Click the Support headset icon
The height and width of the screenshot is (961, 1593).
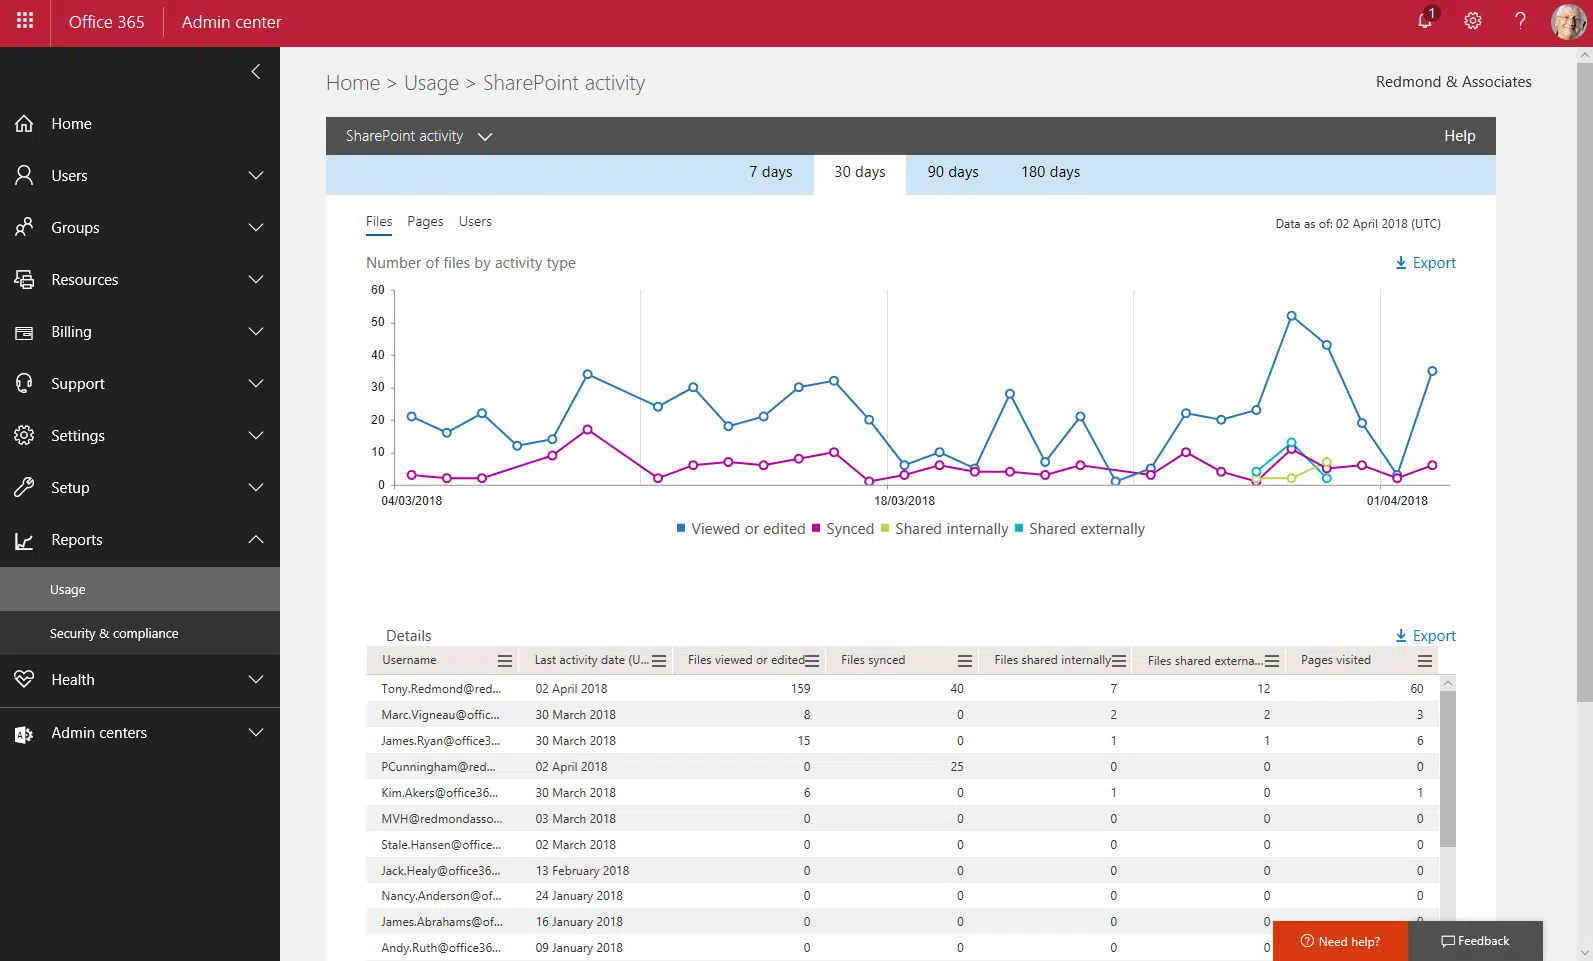[x=24, y=383]
